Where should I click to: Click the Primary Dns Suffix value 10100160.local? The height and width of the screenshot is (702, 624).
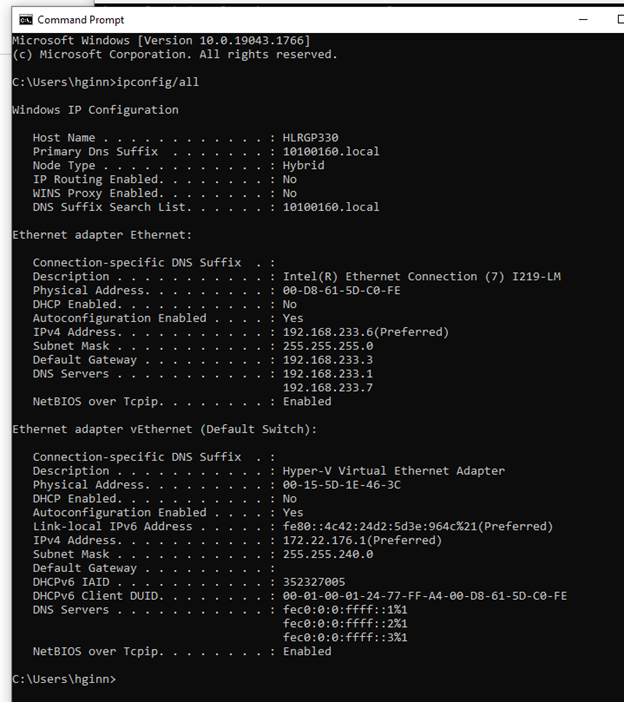331,152
